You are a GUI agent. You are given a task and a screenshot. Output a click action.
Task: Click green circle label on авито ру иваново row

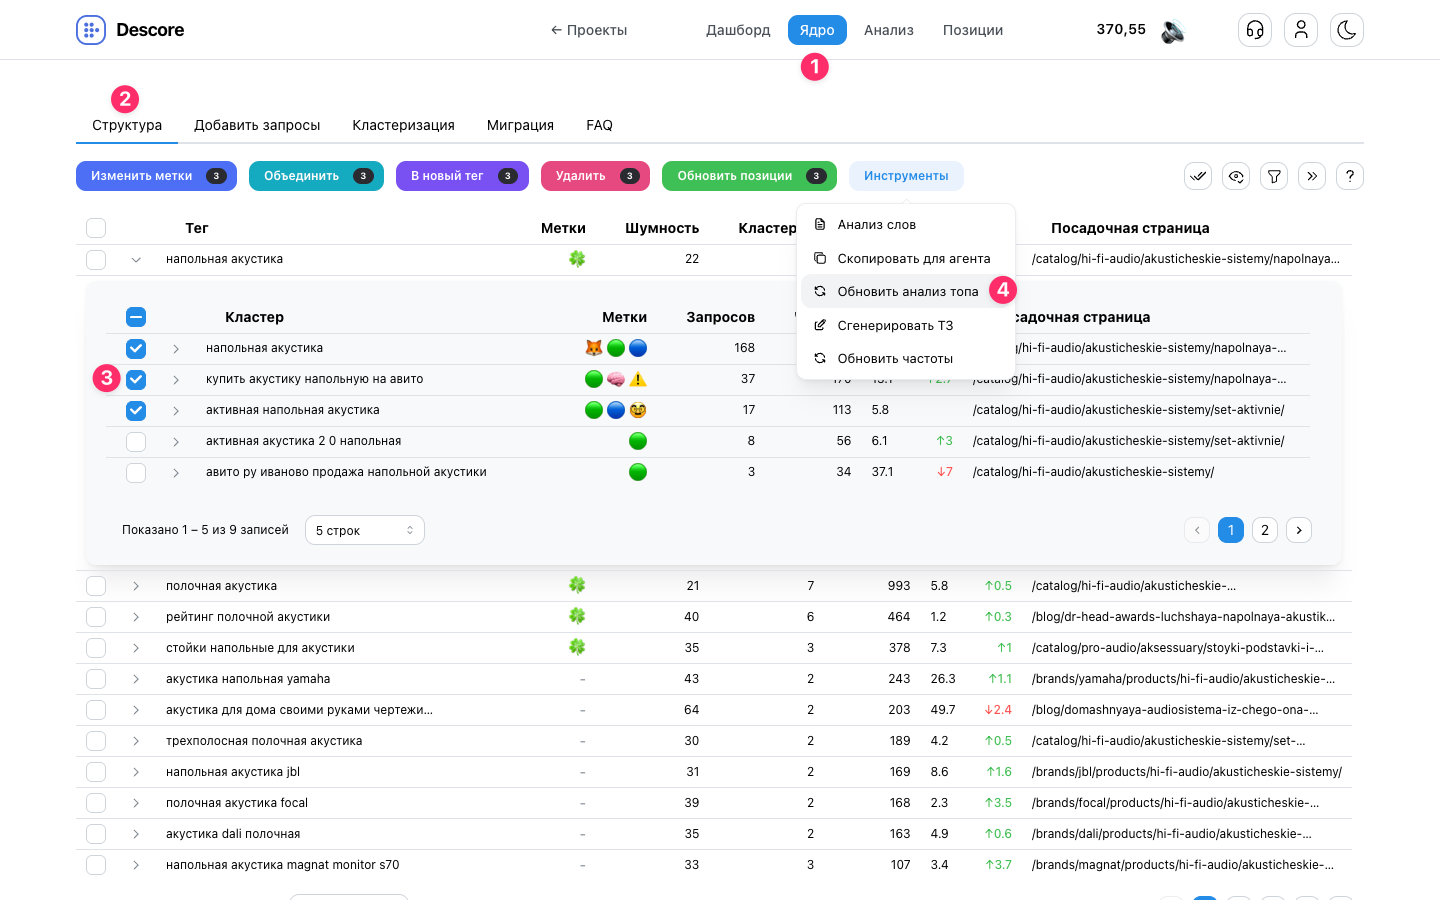638,472
